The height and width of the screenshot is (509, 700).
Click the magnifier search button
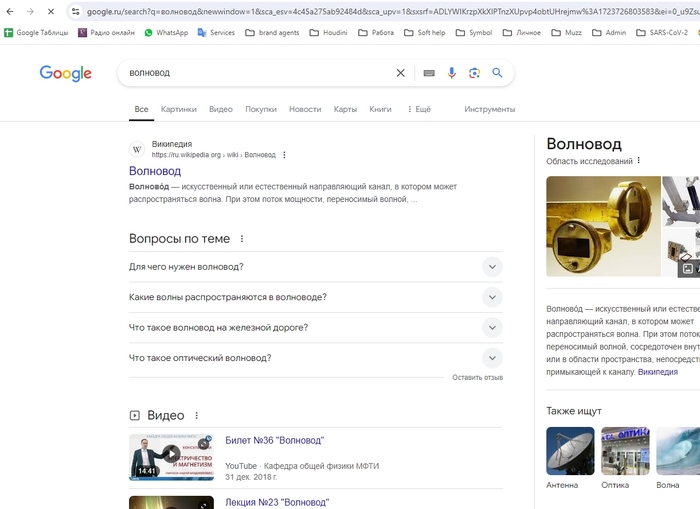497,73
